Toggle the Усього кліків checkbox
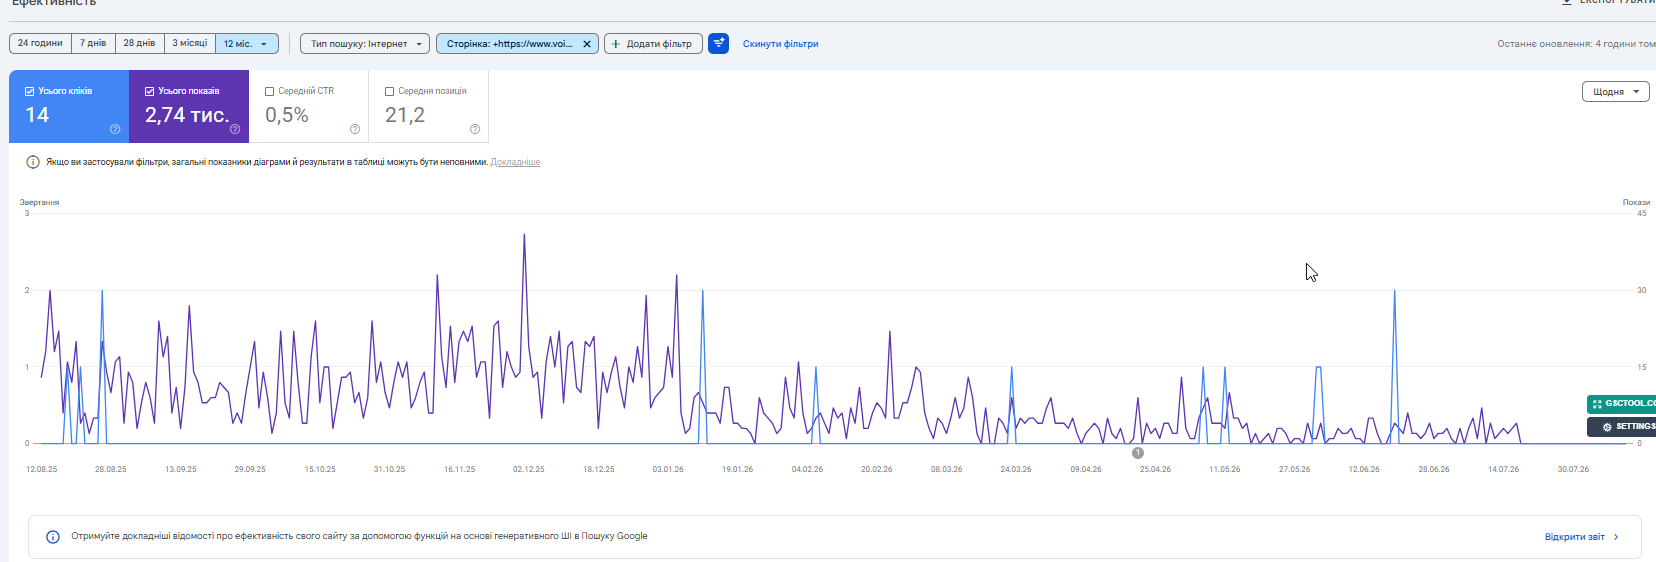The image size is (1656, 562). 30,91
